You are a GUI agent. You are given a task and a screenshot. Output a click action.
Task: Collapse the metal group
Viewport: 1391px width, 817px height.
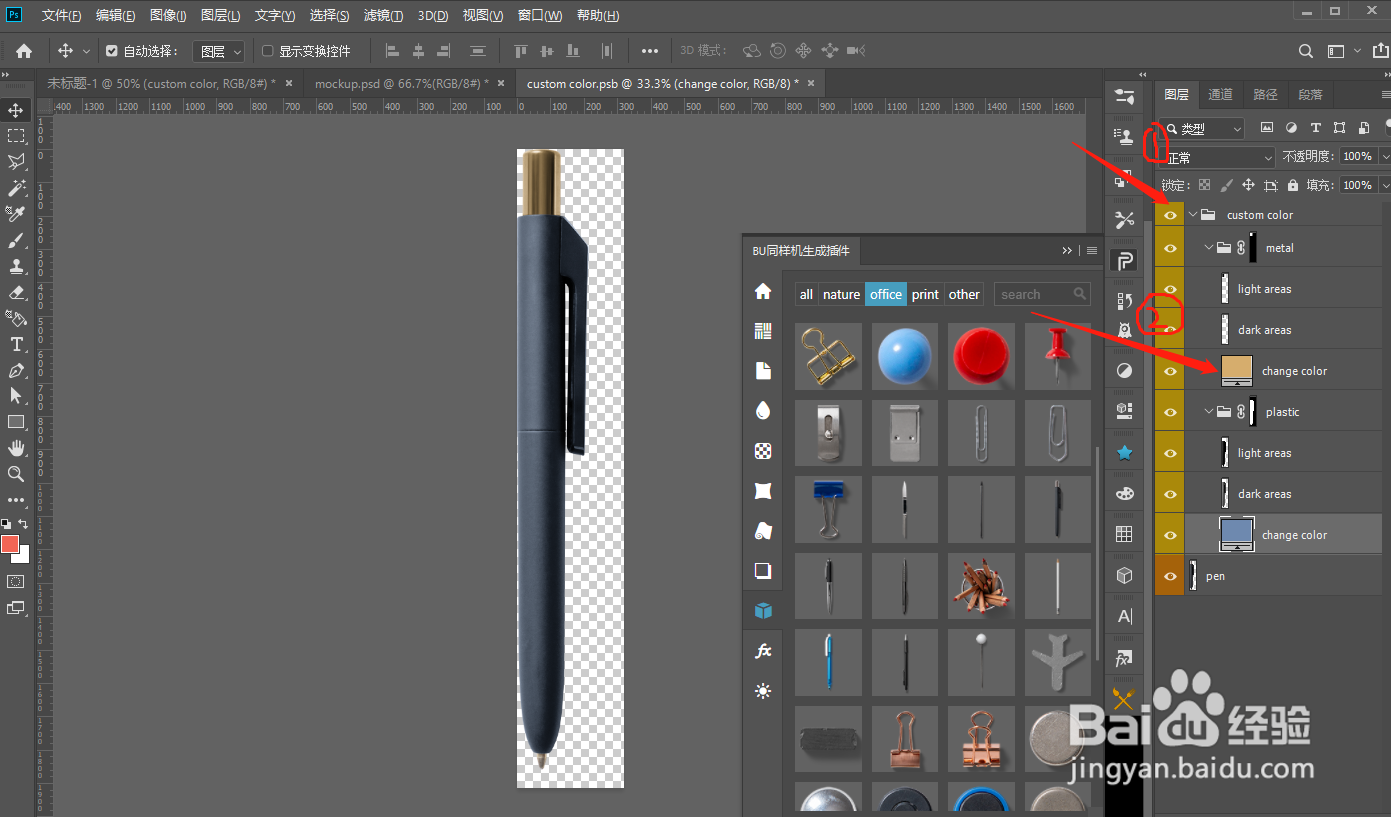click(1209, 248)
